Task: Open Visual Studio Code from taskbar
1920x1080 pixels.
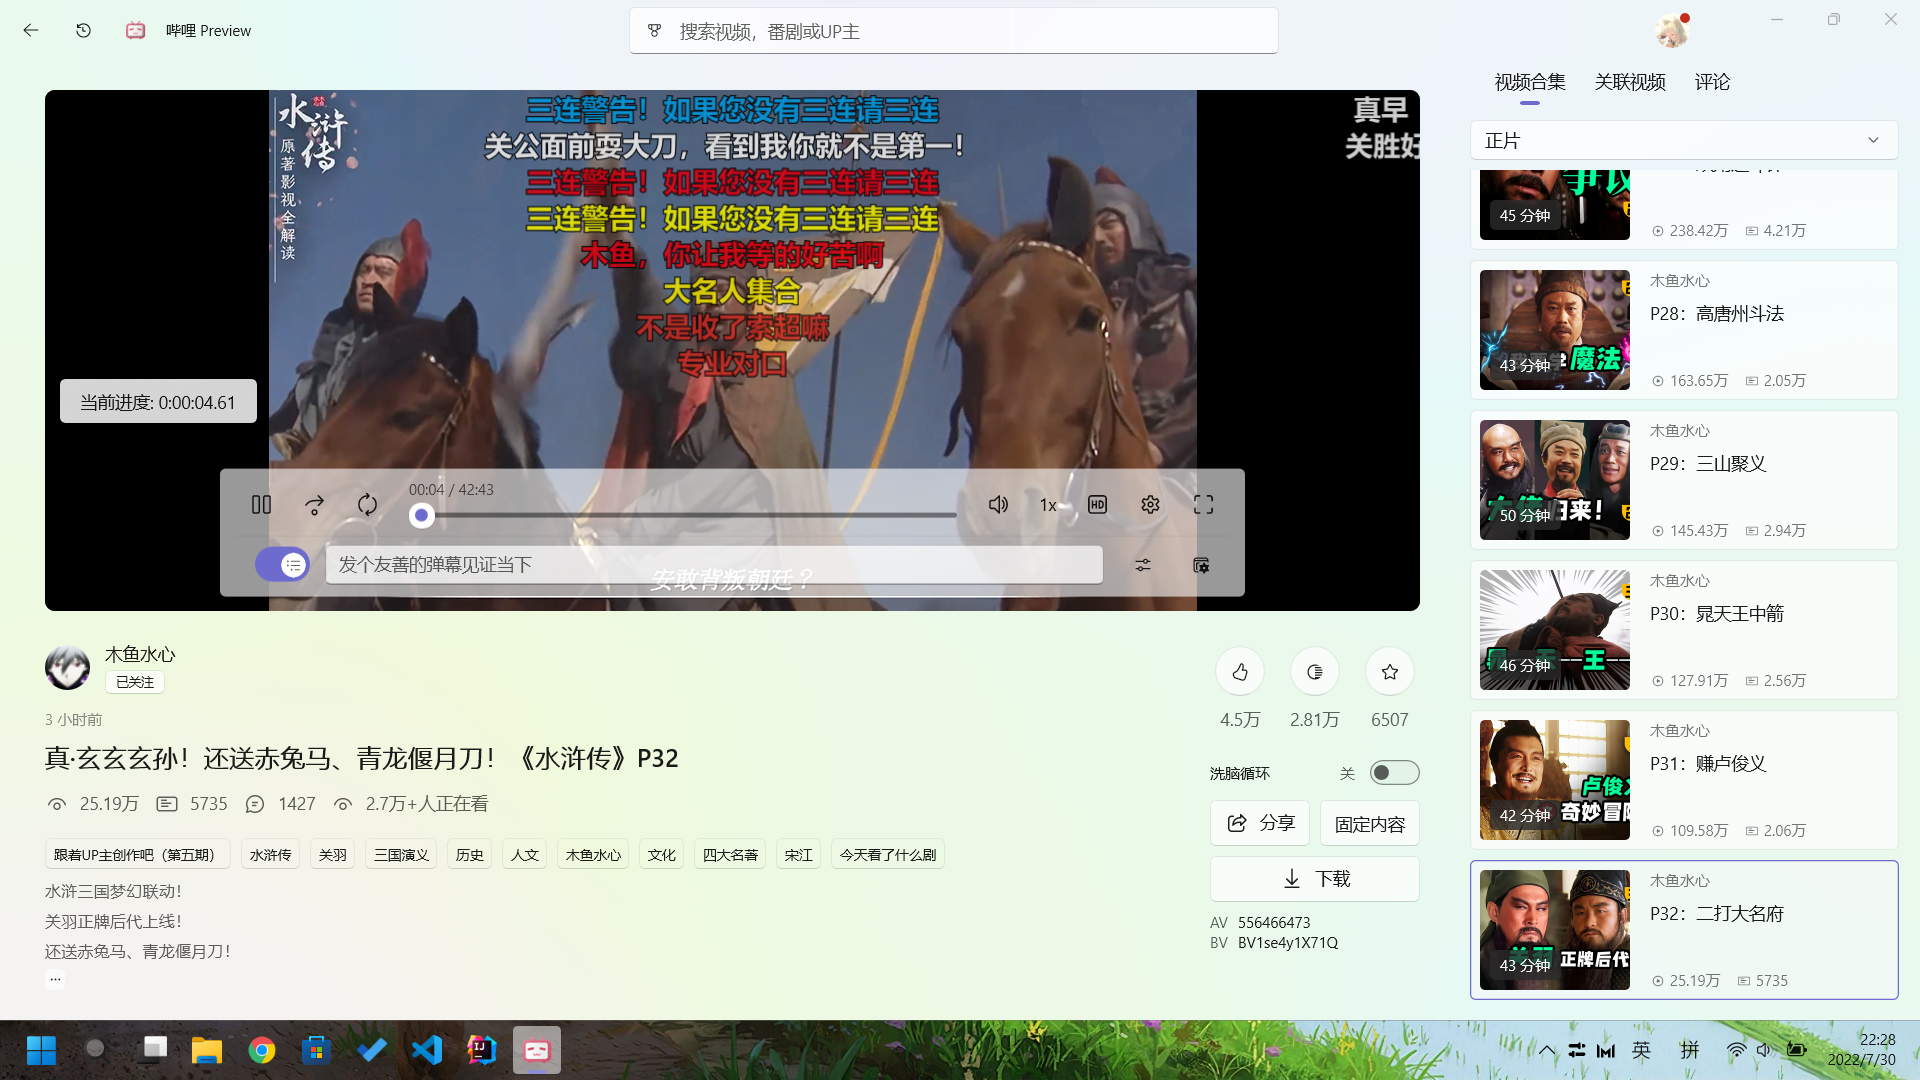Action: [427, 1050]
